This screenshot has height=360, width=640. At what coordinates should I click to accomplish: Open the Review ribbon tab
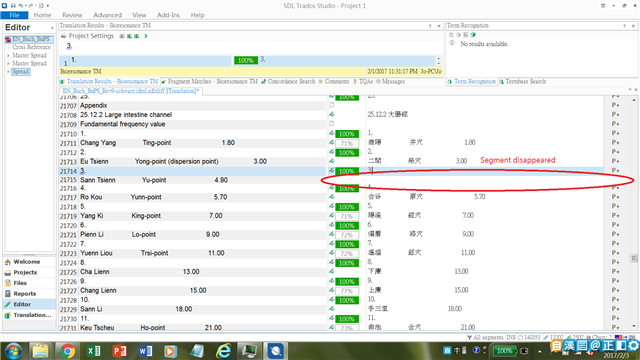(72, 15)
